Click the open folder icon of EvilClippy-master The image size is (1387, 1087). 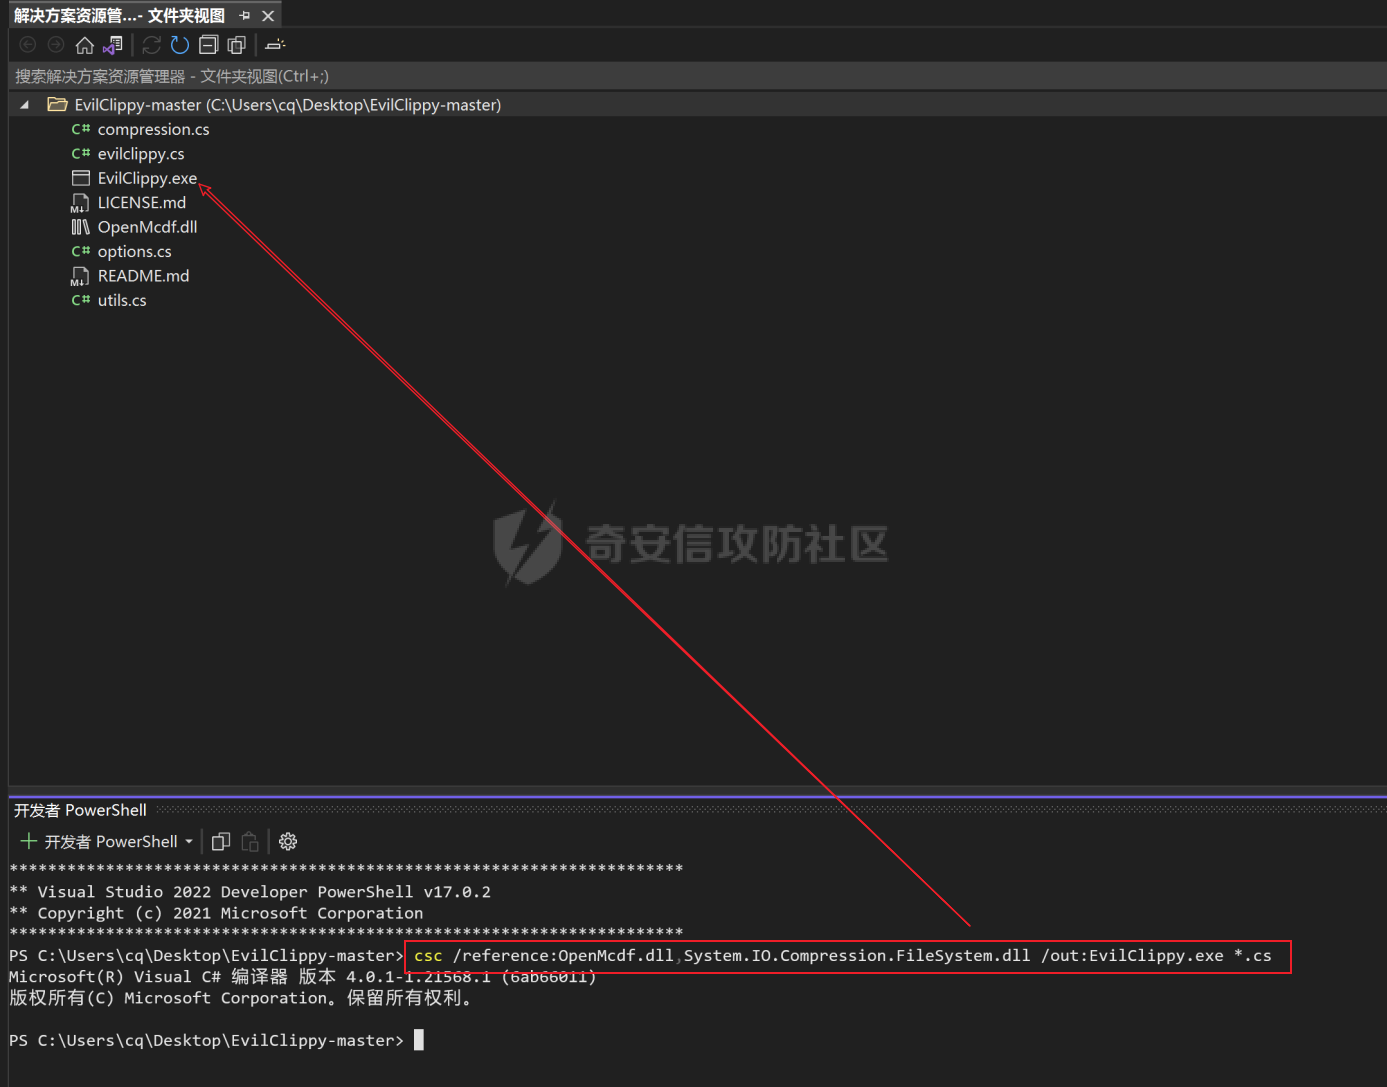(x=57, y=105)
